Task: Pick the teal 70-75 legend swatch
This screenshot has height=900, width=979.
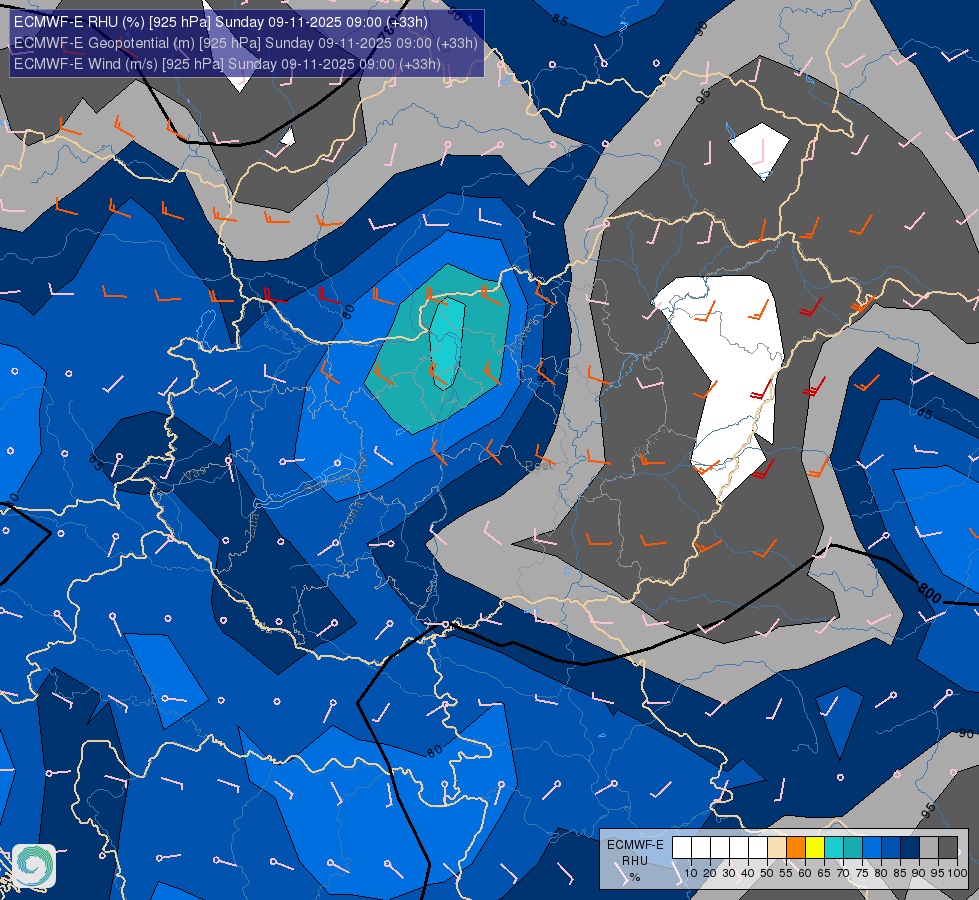Action: 853,848
